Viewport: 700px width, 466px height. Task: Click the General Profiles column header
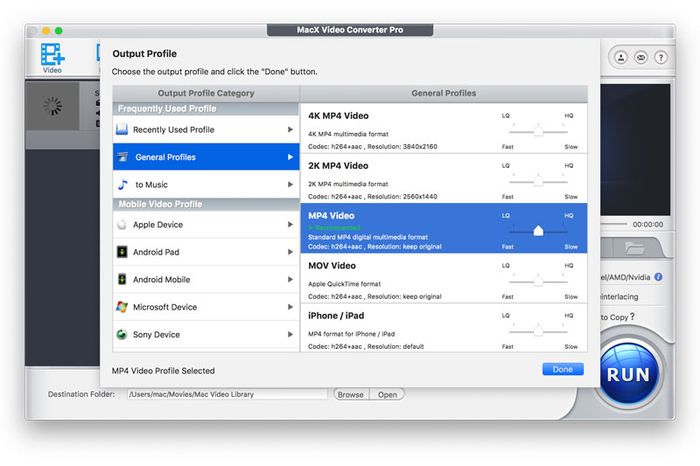pyautogui.click(x=444, y=93)
